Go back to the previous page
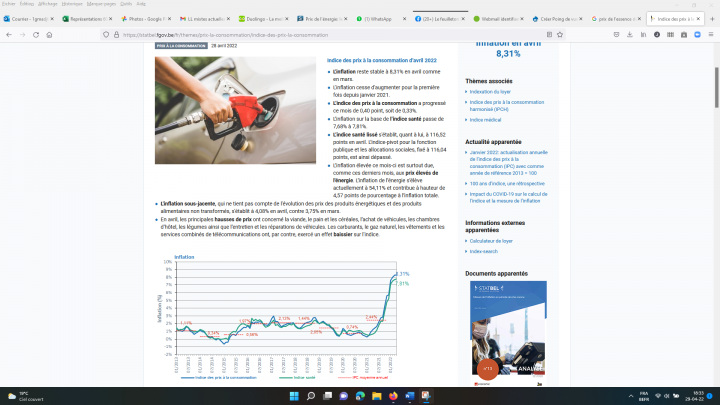Viewport: 720px width, 405px height. [x=9, y=35]
